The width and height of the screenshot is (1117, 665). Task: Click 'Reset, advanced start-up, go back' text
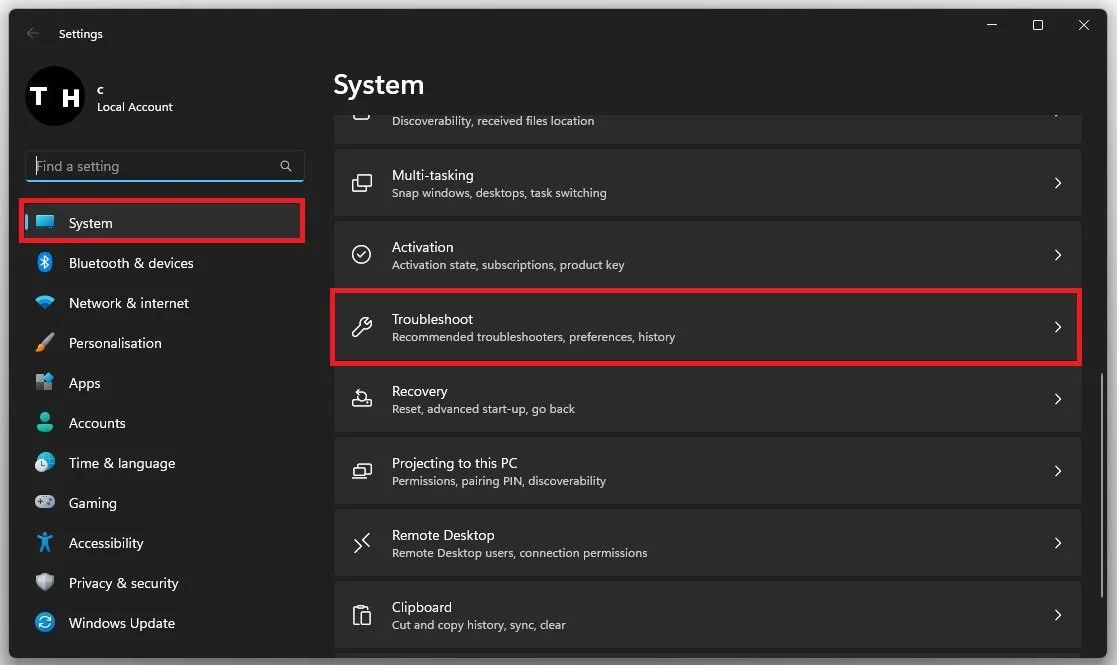(x=483, y=409)
